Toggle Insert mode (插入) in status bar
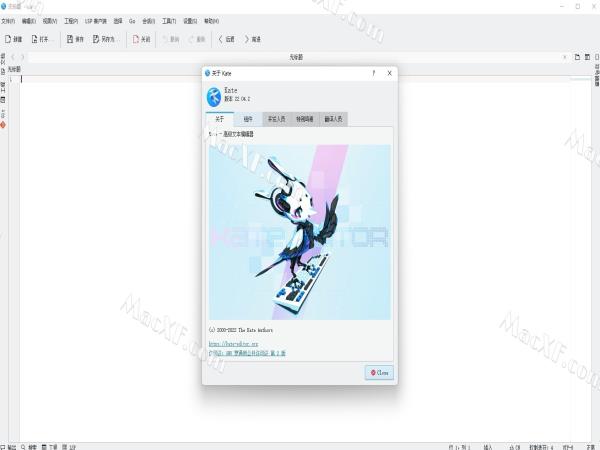Screen dimensions: 600x450 click(488, 447)
